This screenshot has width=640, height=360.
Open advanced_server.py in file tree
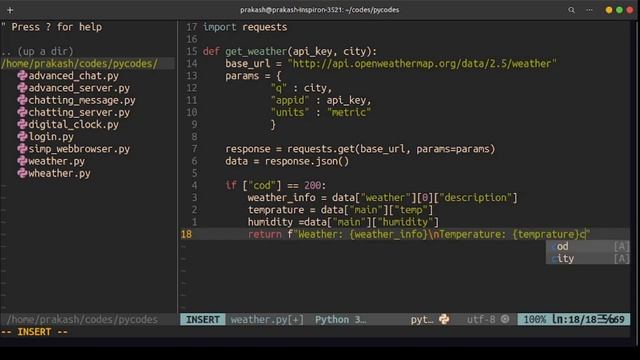tap(79, 88)
